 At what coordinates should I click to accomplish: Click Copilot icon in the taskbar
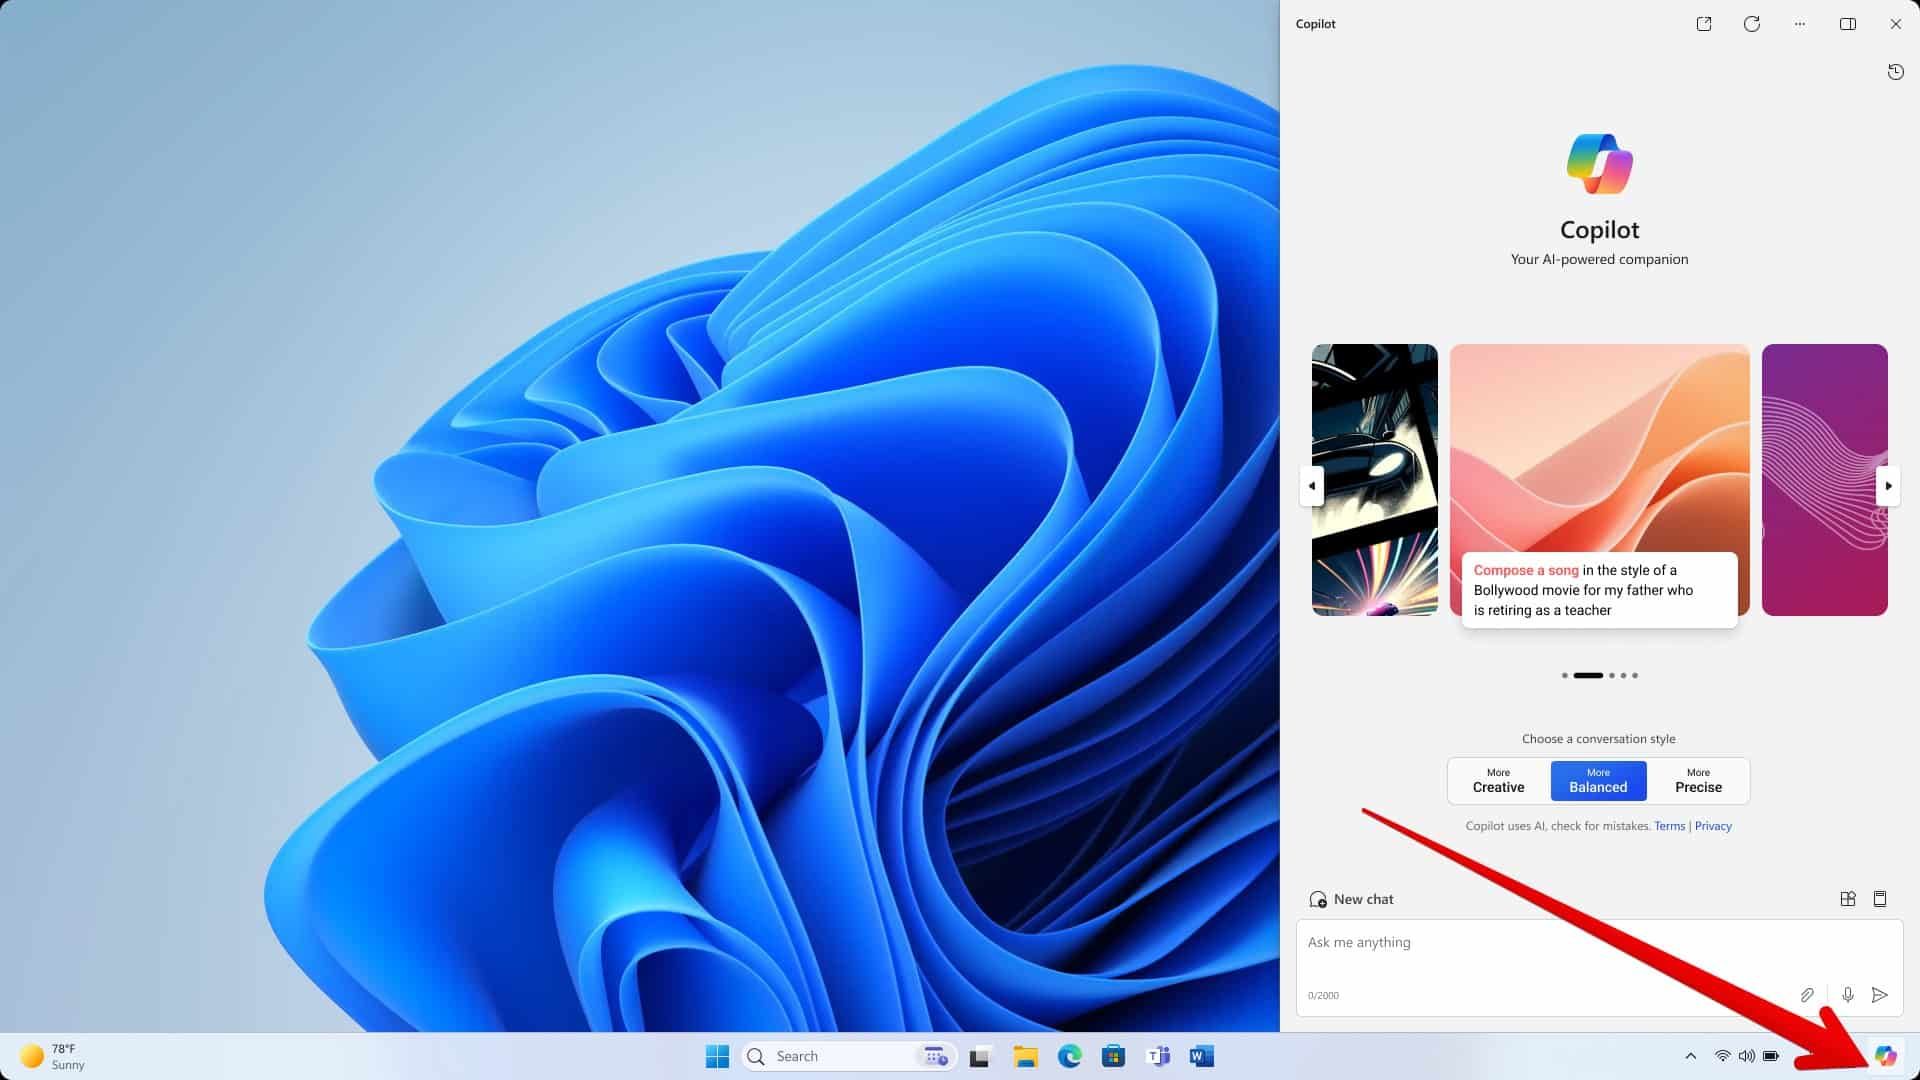(x=1885, y=1056)
